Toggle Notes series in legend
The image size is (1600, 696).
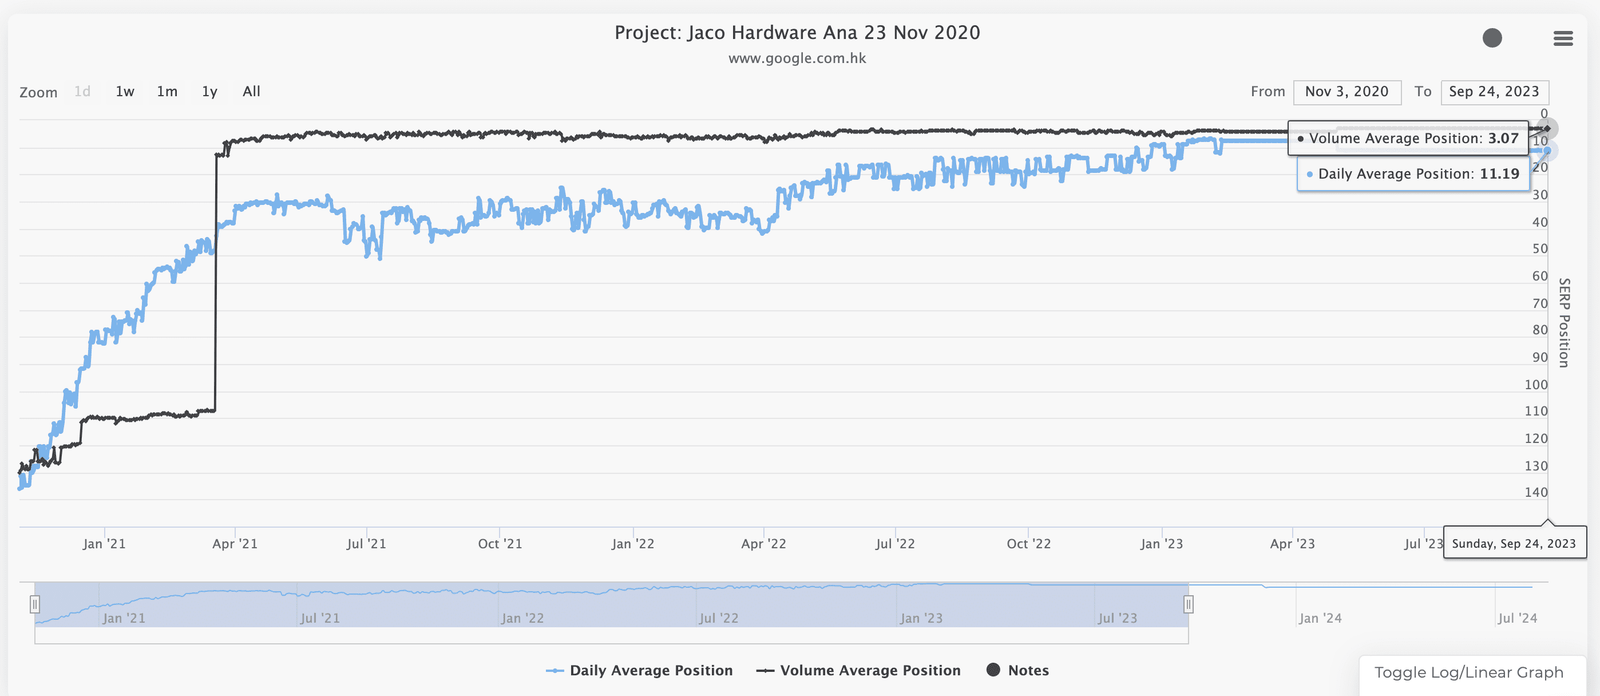1018,671
